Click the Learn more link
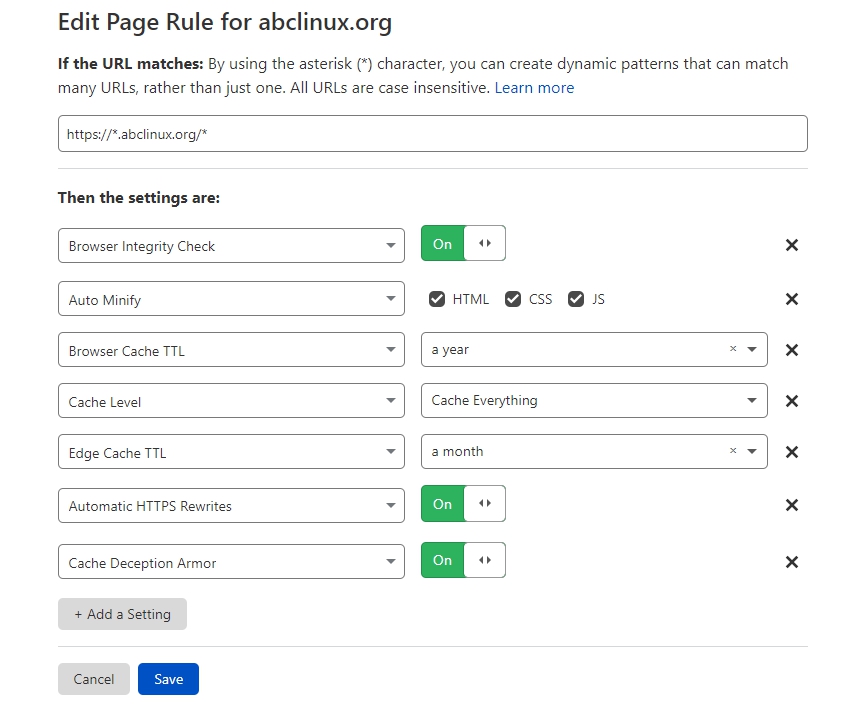The image size is (861, 712). [534, 88]
